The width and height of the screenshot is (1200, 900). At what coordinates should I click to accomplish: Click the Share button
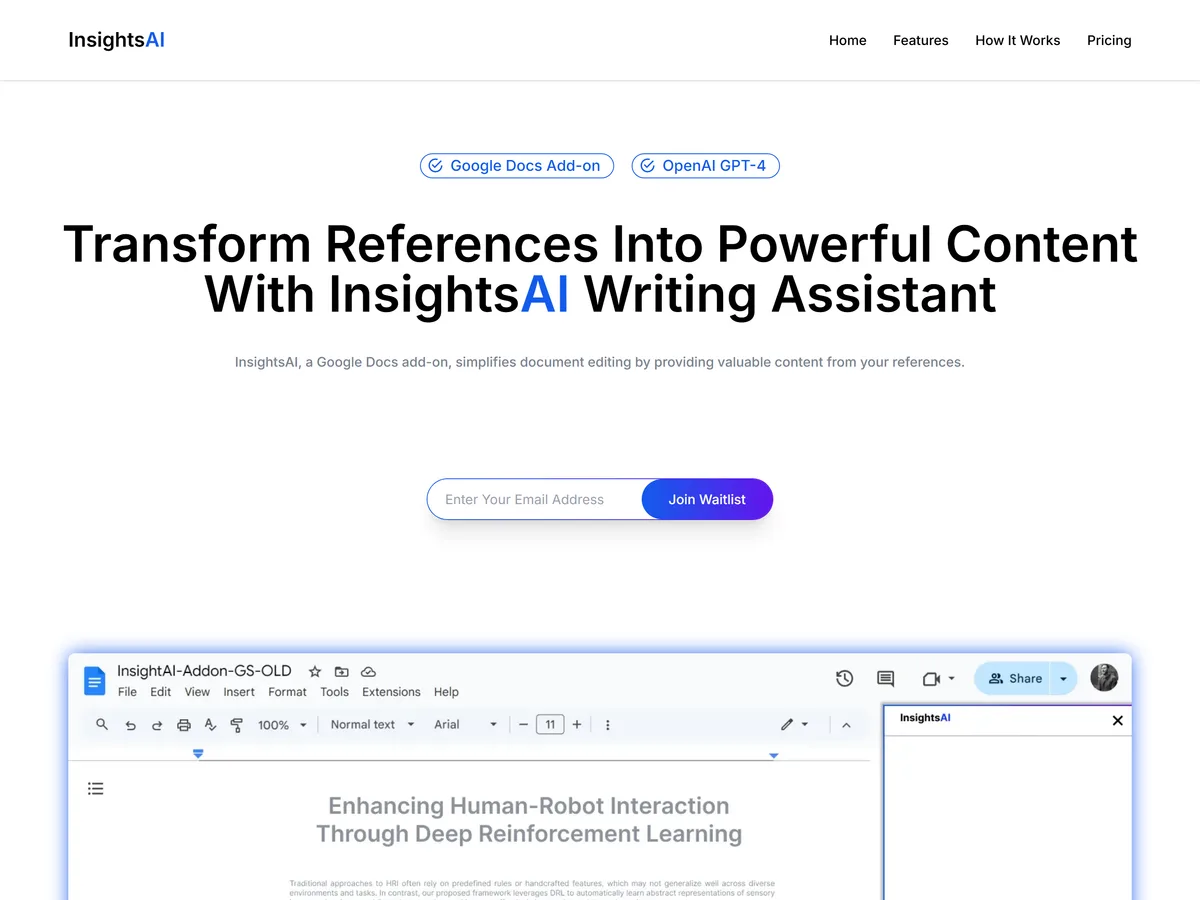tap(1012, 678)
